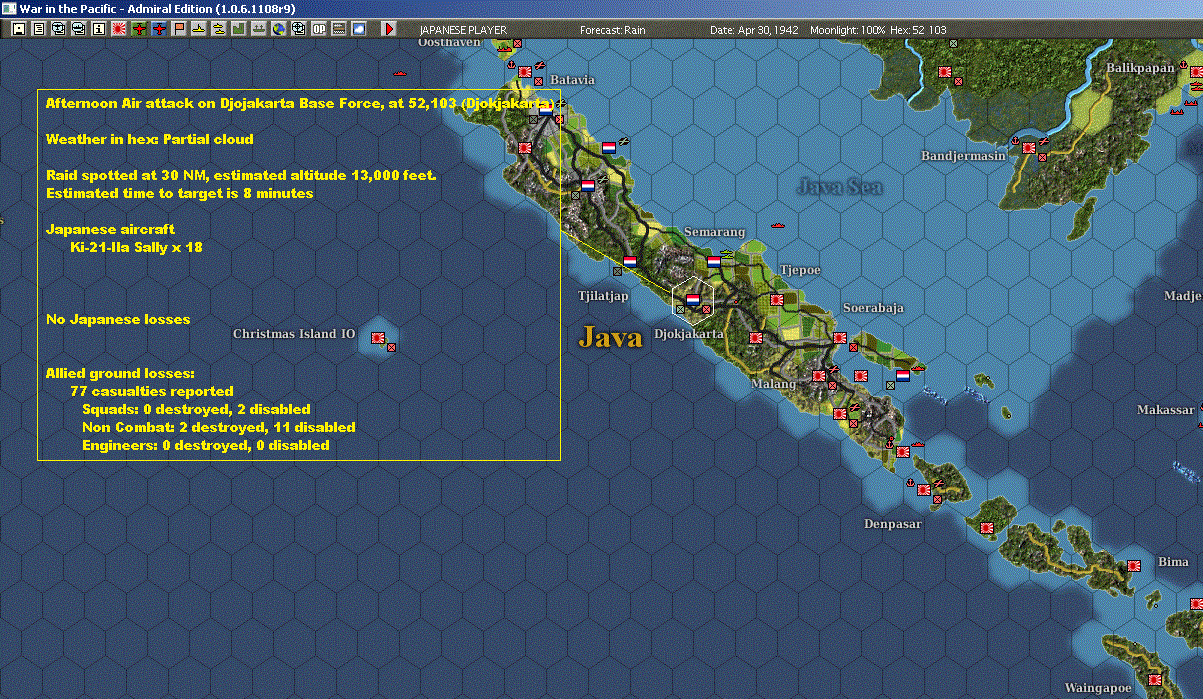This screenshot has height=699, width=1203.
Task: Click the Semarang city label
Action: tap(714, 232)
